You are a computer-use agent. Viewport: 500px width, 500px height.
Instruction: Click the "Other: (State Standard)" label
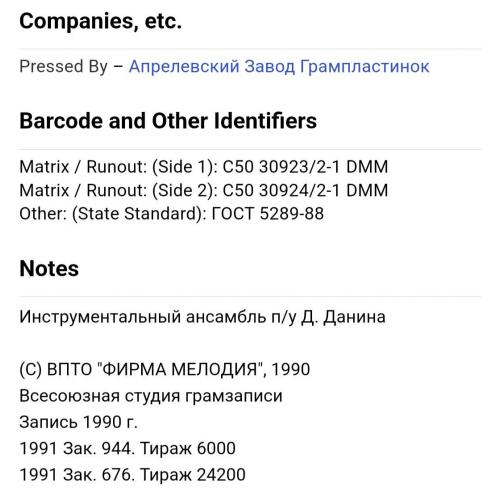(x=113, y=214)
